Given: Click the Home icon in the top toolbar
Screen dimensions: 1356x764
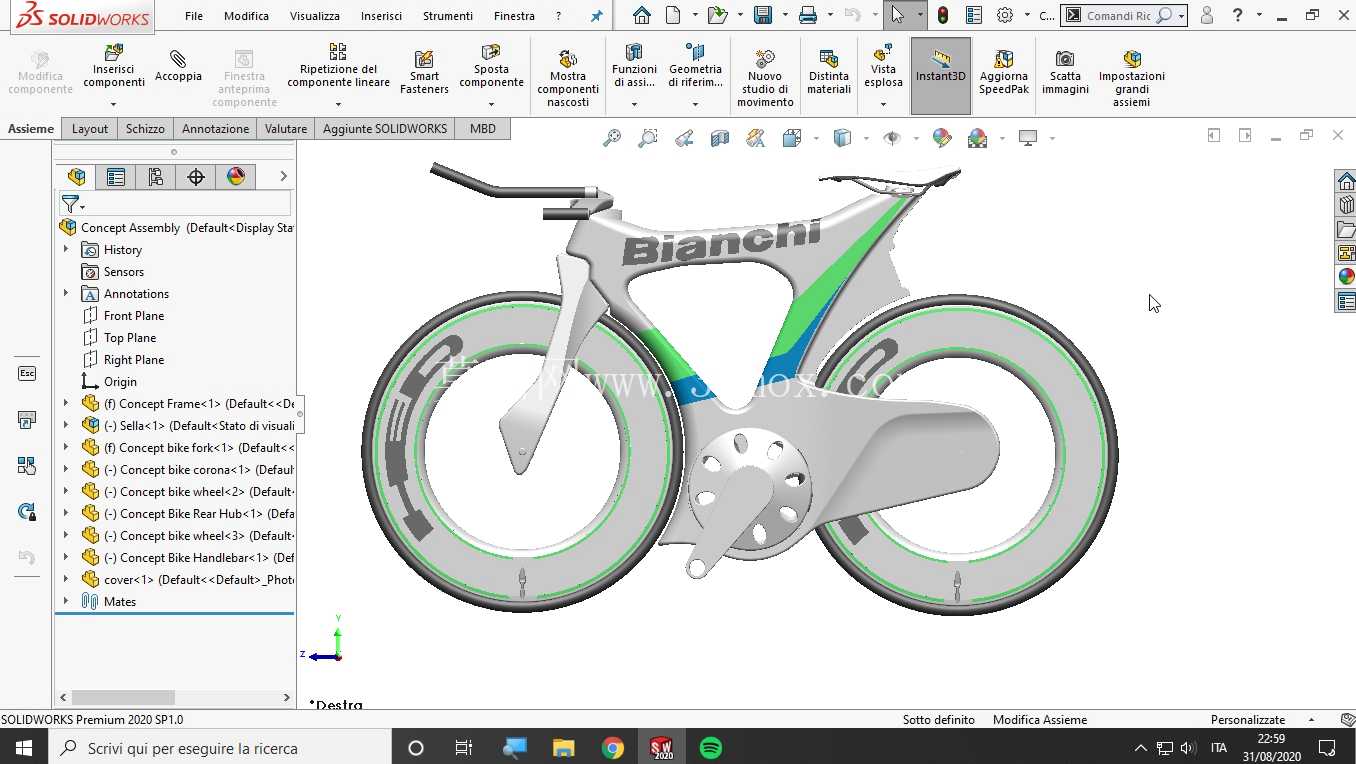Looking at the screenshot, I should click(x=642, y=16).
